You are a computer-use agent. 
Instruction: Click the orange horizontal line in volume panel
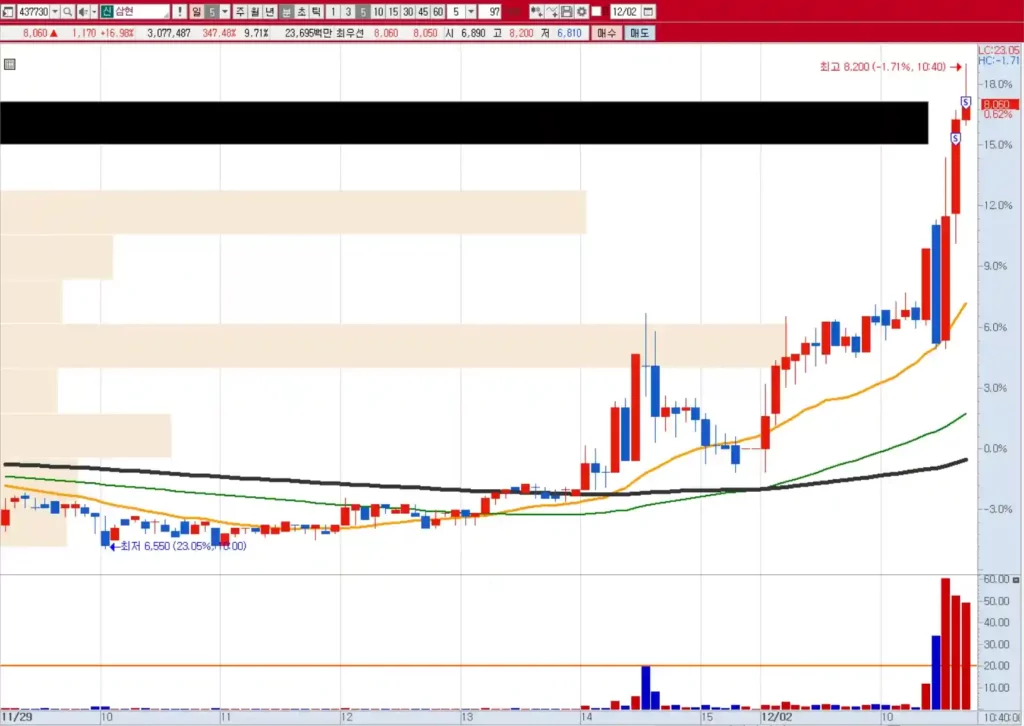pos(488,666)
